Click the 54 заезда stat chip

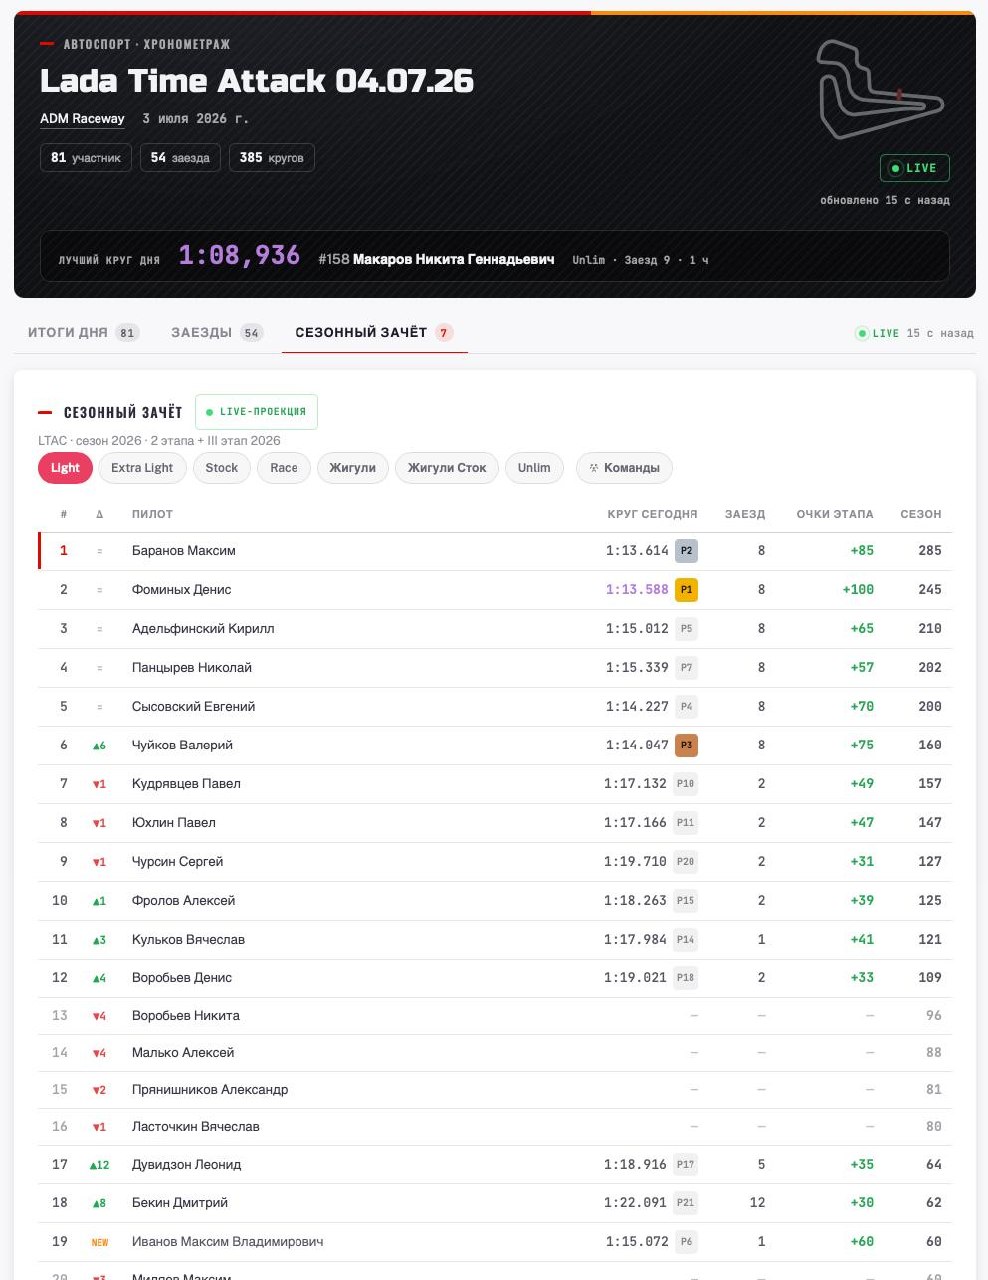click(x=180, y=158)
